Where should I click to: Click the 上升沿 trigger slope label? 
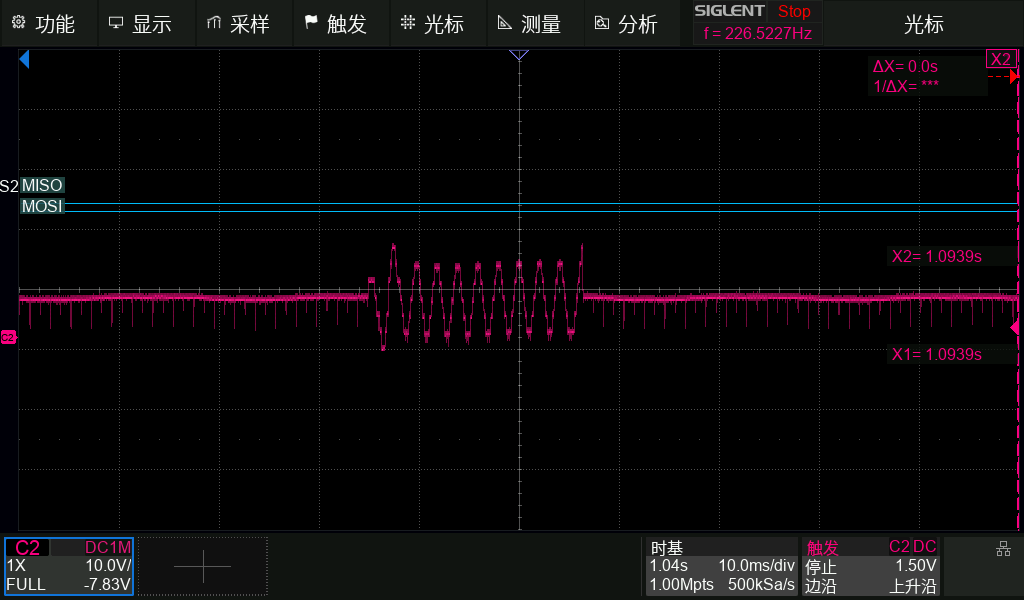[x=914, y=586]
